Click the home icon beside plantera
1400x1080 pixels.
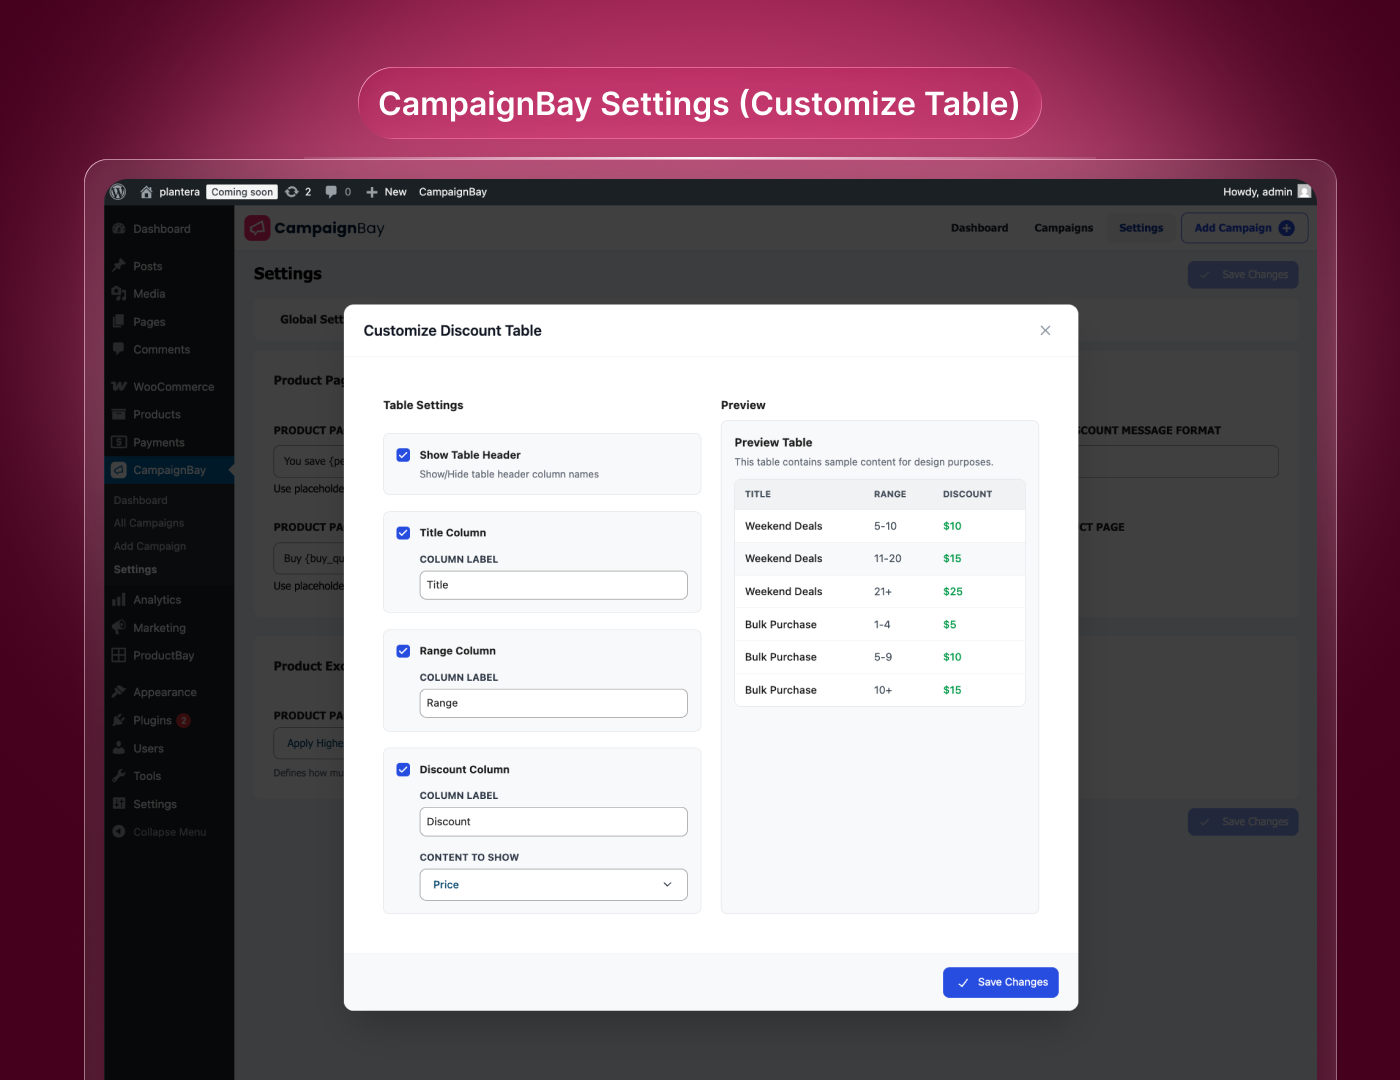pyautogui.click(x=146, y=192)
